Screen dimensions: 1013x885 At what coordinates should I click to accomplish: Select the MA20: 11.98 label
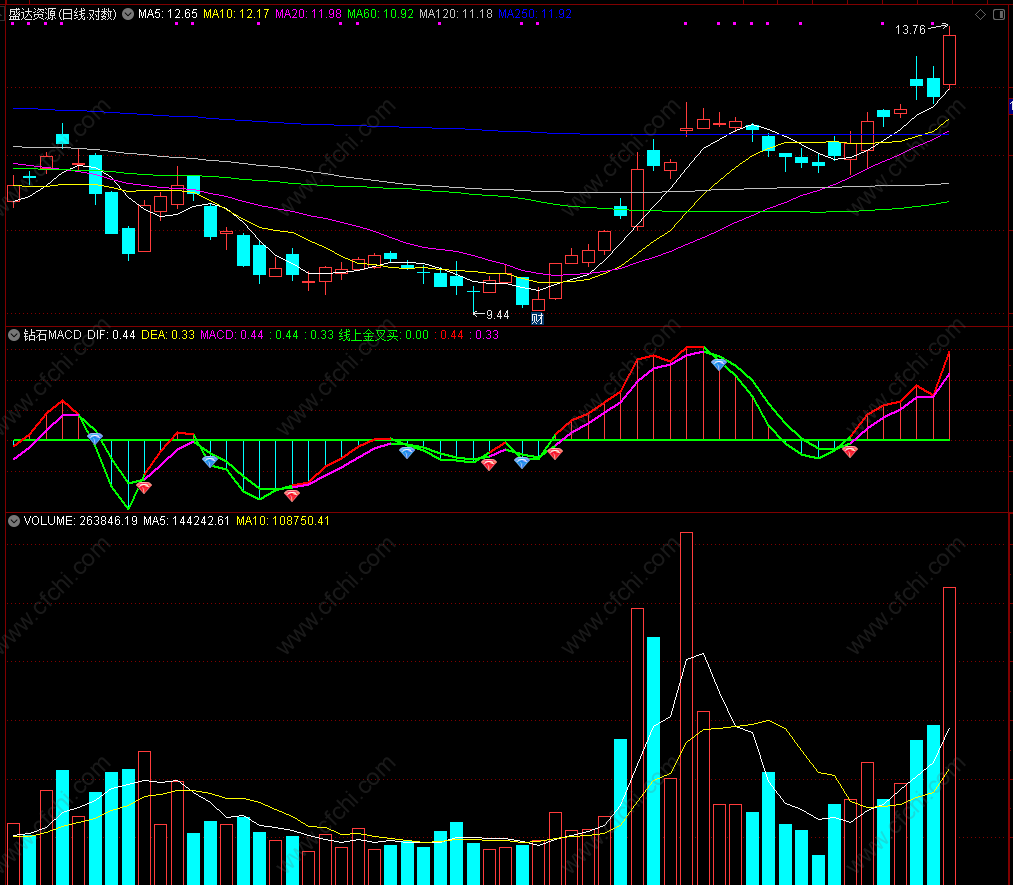tap(308, 14)
